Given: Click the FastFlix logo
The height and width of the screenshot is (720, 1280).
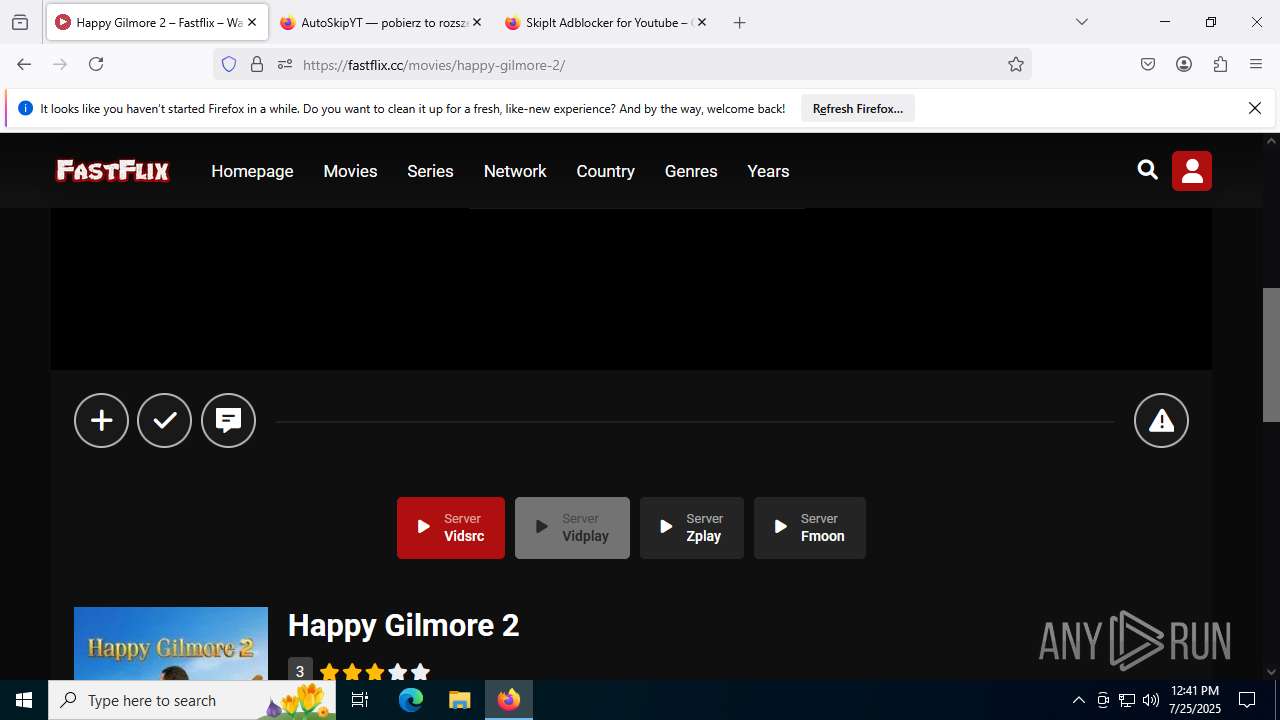Looking at the screenshot, I should tap(112, 171).
